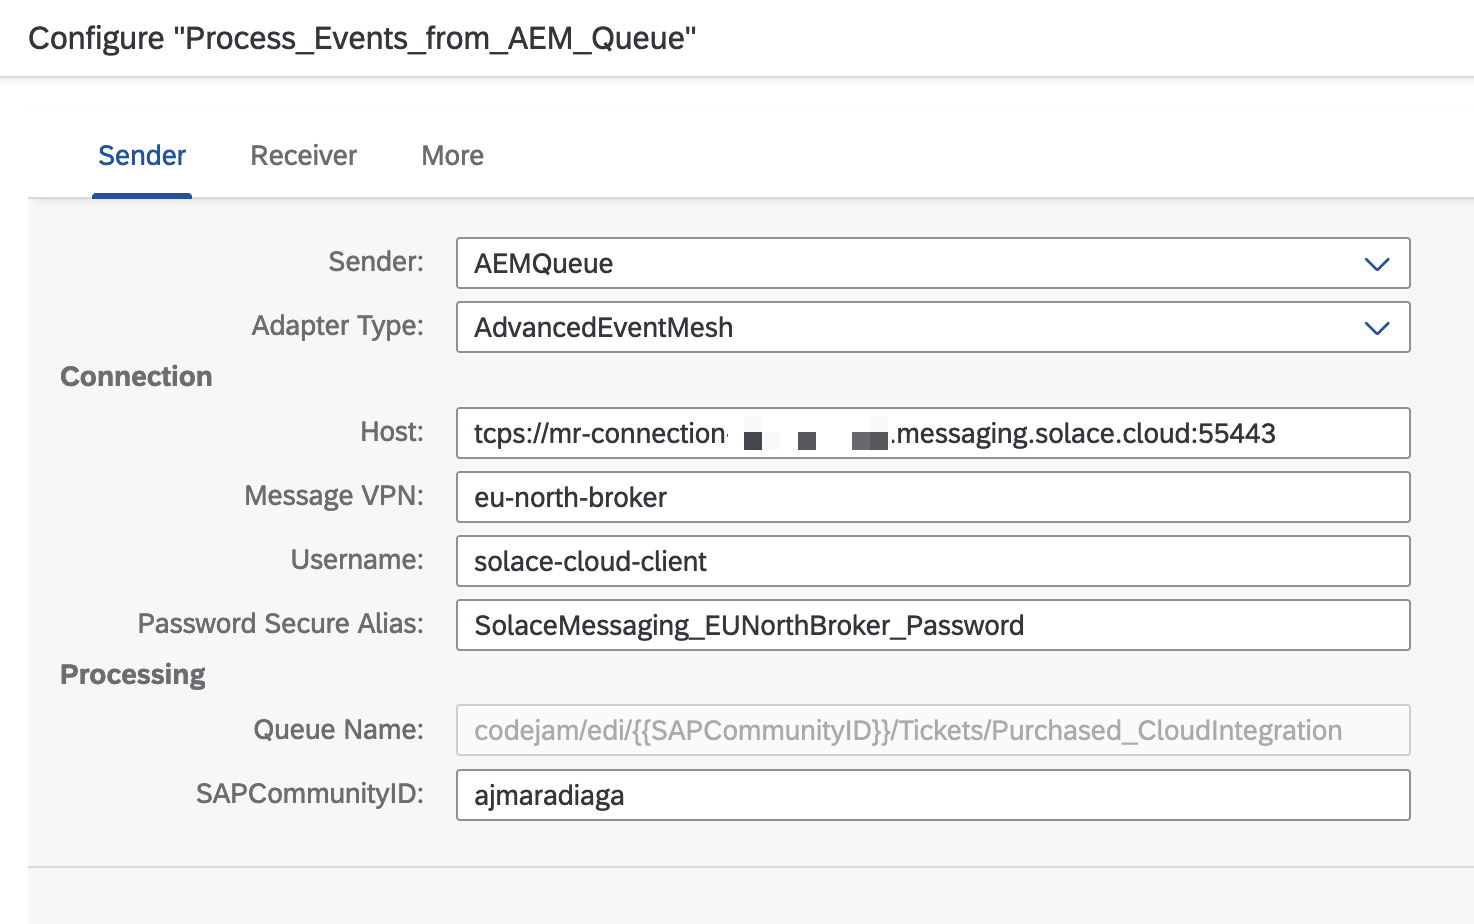Click the Sender field label

(x=376, y=261)
